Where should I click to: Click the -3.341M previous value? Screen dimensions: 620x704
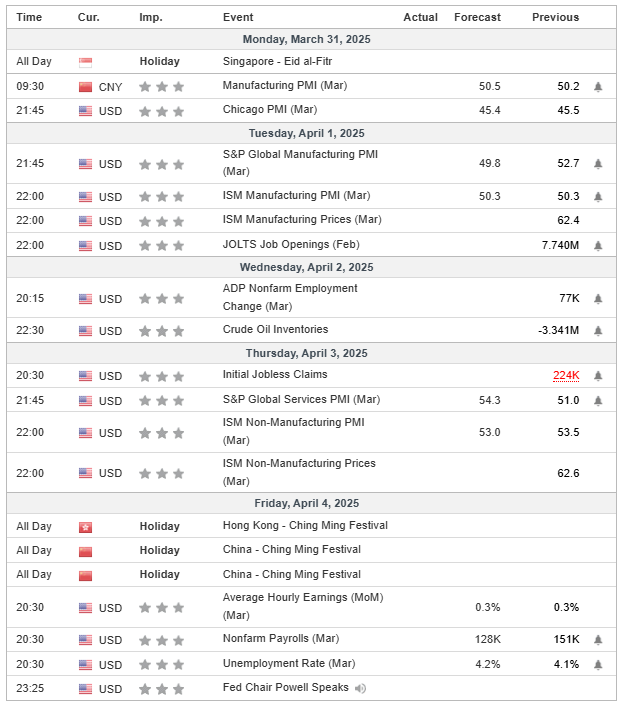click(558, 330)
